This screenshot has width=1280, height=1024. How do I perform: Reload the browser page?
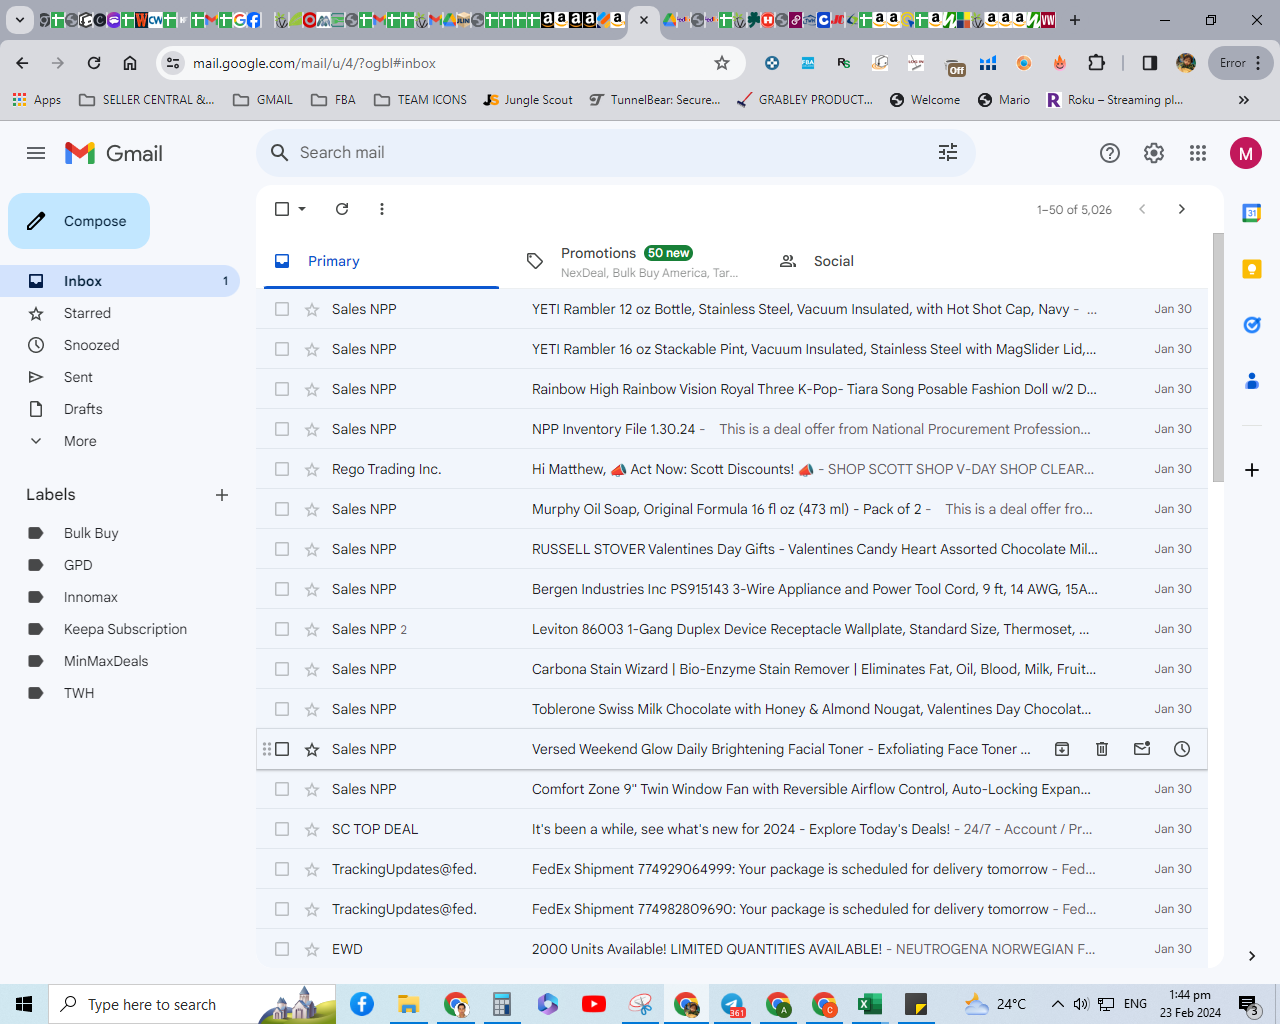[94, 63]
